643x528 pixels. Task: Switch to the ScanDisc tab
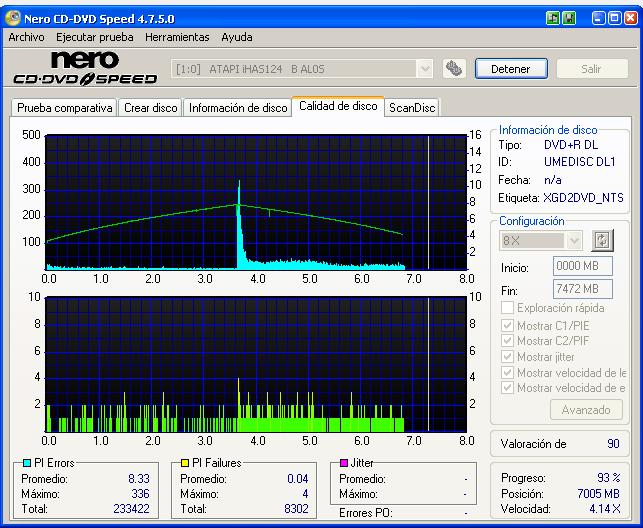[413, 108]
